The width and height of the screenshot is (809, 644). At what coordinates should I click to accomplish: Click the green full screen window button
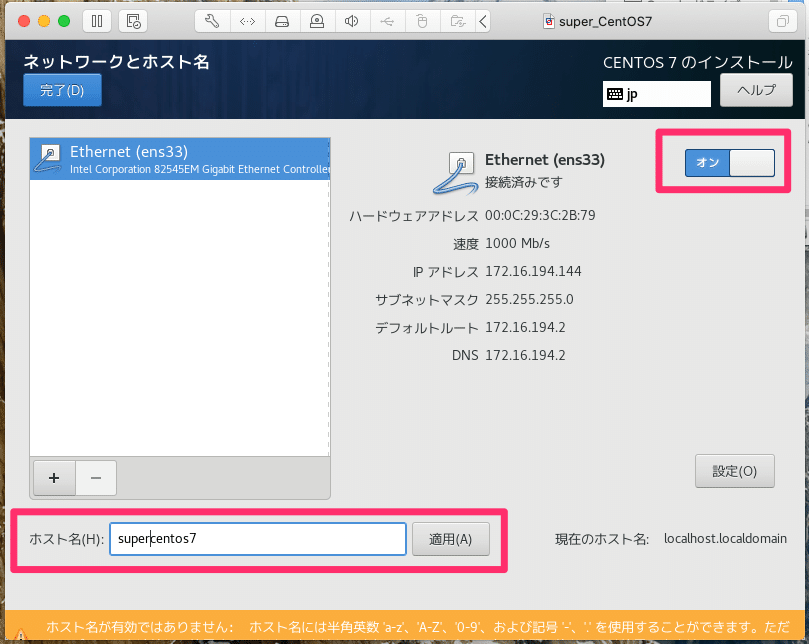(64, 21)
